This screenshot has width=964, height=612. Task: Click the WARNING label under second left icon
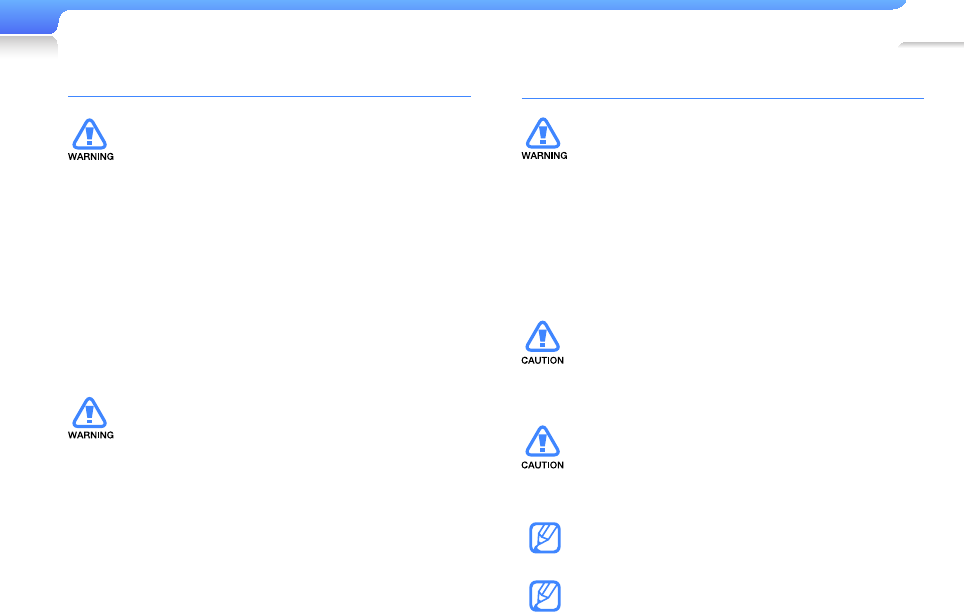point(90,435)
